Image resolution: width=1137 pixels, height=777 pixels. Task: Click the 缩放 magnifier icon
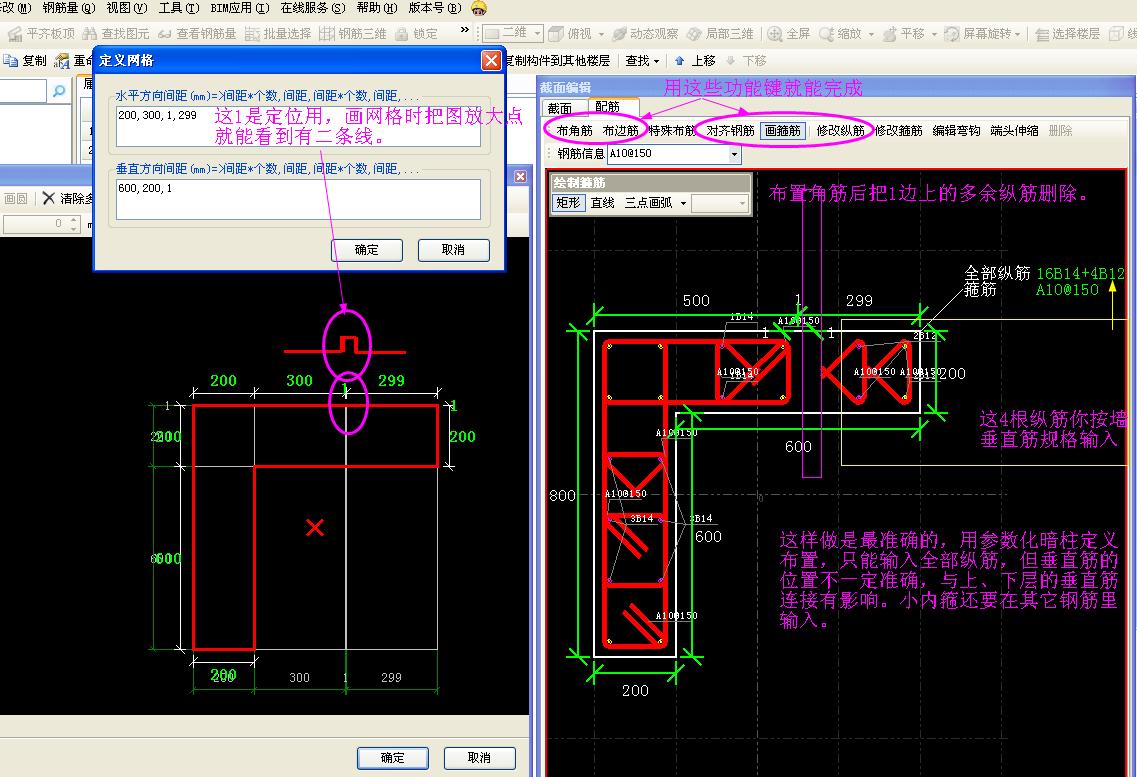point(826,33)
